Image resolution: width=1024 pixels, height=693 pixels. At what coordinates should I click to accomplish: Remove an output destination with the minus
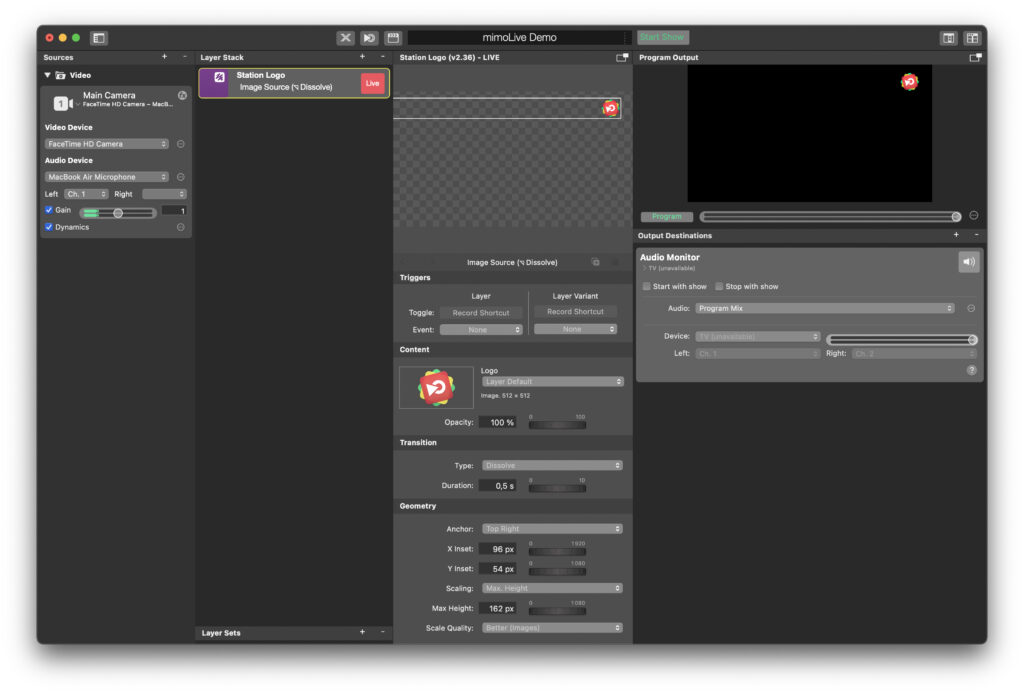click(976, 235)
